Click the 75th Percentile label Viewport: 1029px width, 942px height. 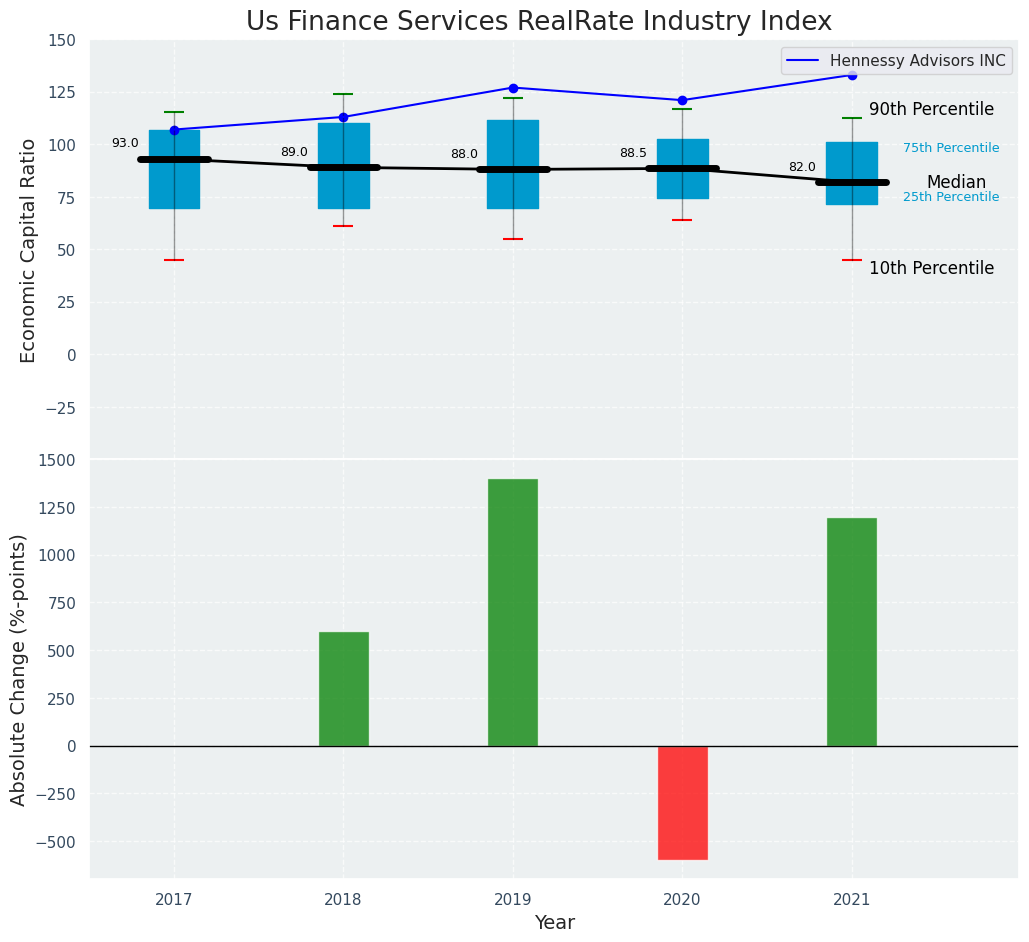(951, 148)
